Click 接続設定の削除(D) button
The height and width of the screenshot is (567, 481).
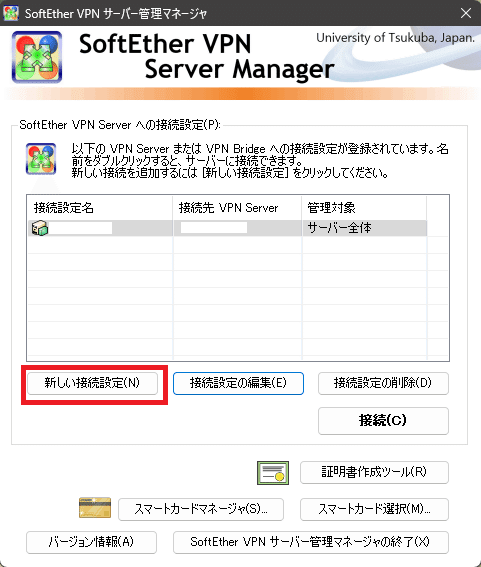[383, 383]
